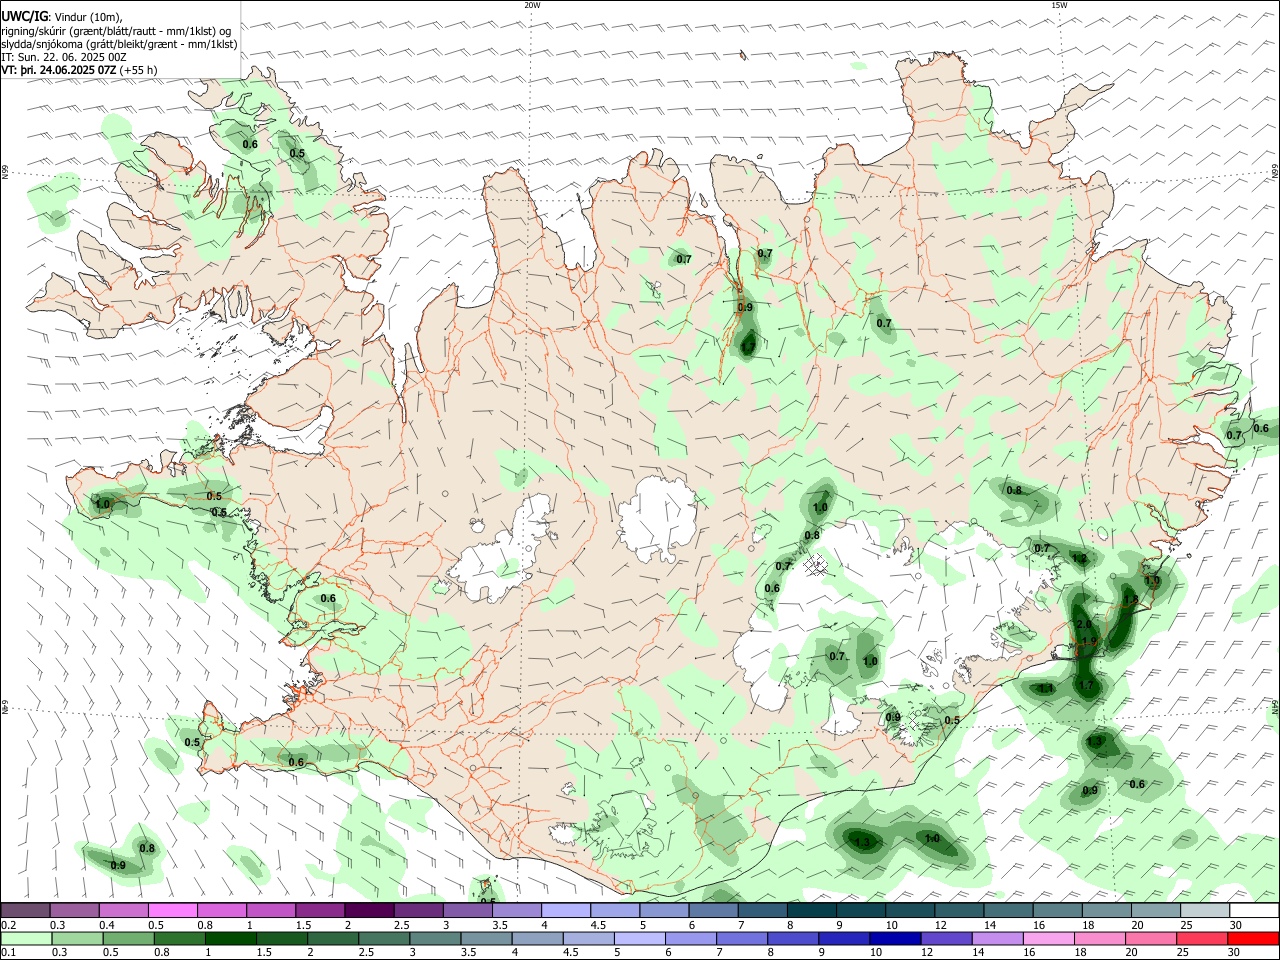
Task: Click the 'VT: þri. 24.06.2025 07Z (+55 h)' line
Action: [79, 70]
